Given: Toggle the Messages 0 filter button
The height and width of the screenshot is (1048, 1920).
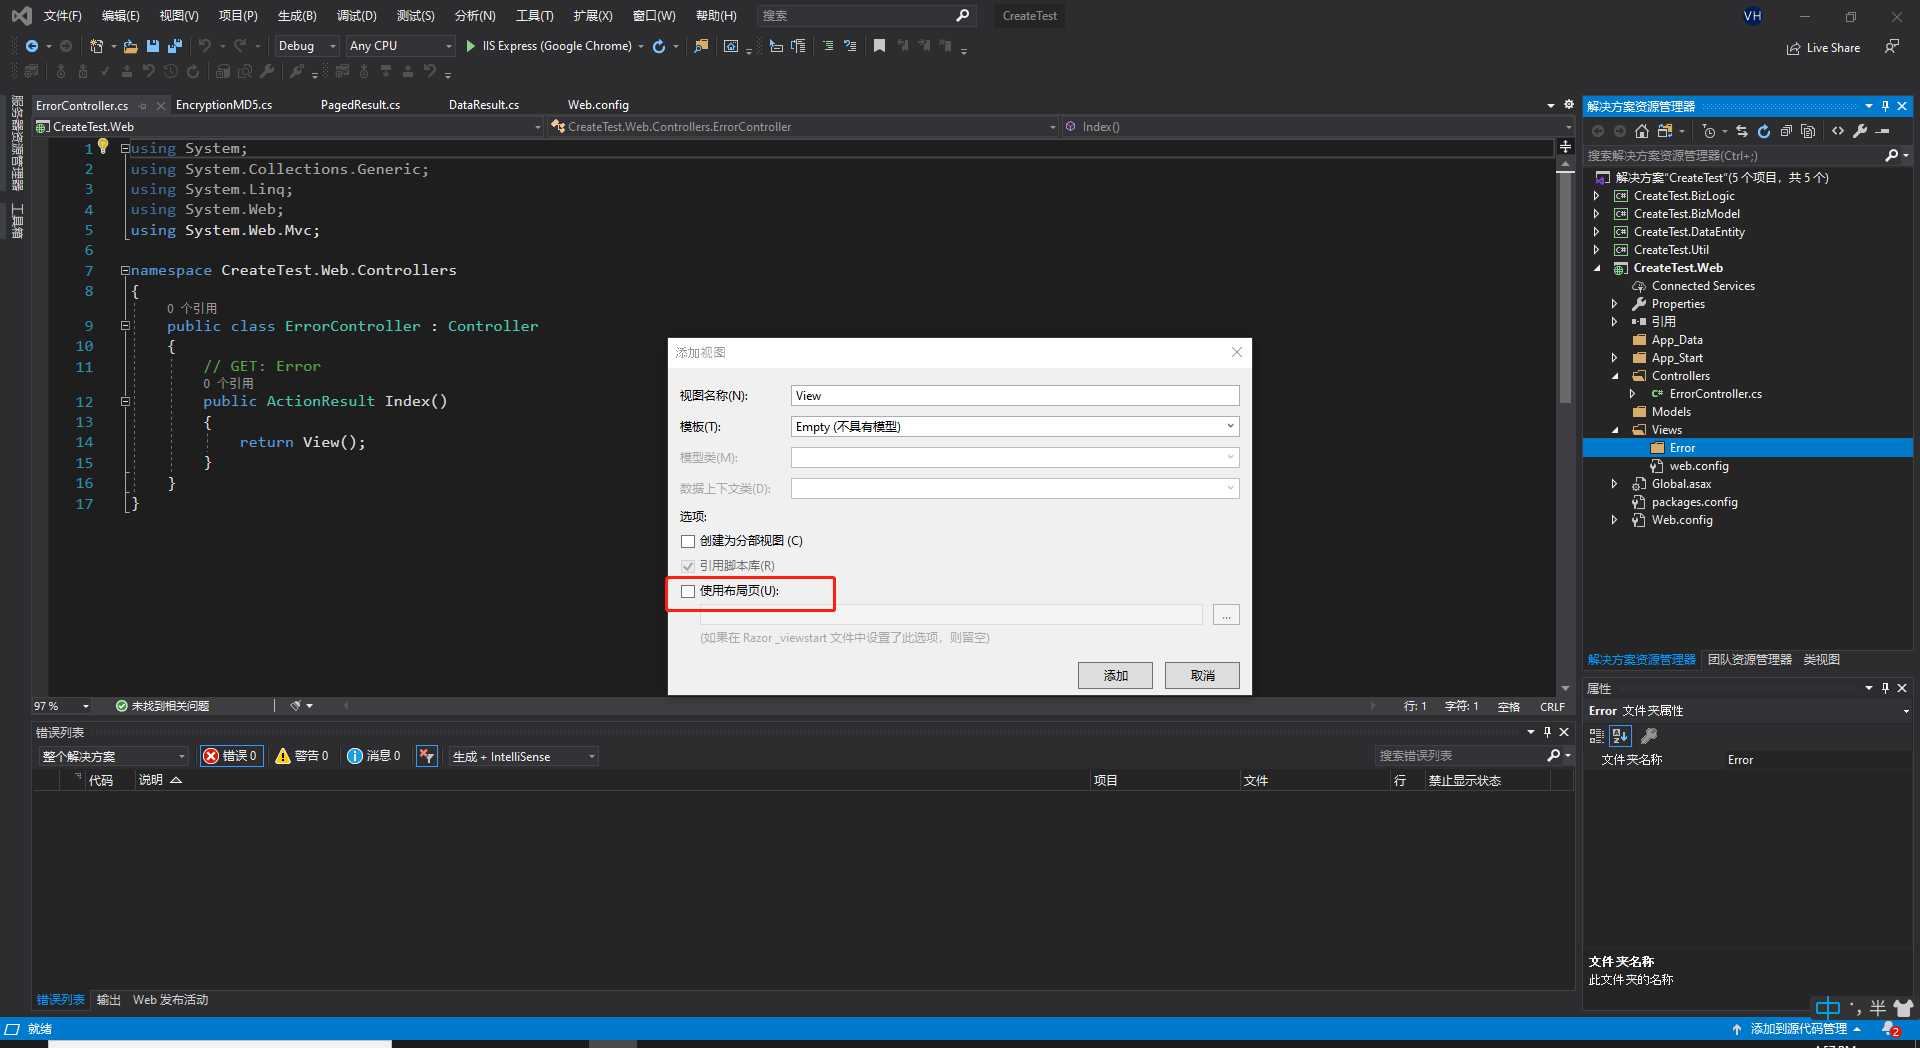Looking at the screenshot, I should 374,756.
